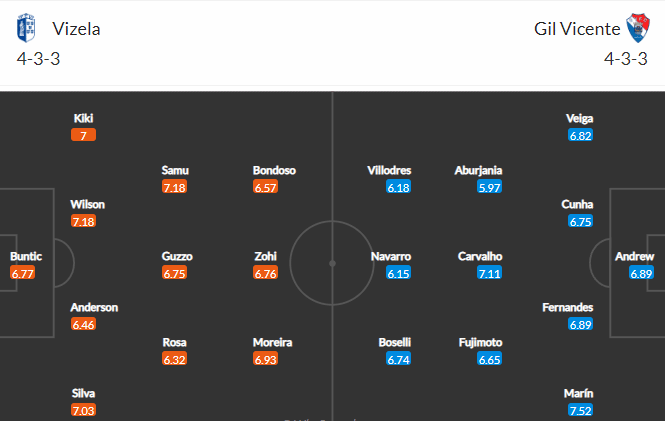Click player name Zohi
This screenshot has width=665, height=421.
click(x=265, y=256)
